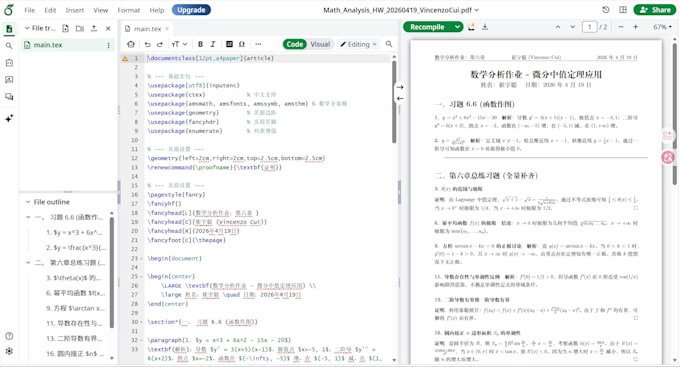680x367 pixels.
Task: Click the editor vertical scrollbar
Action: (394, 102)
